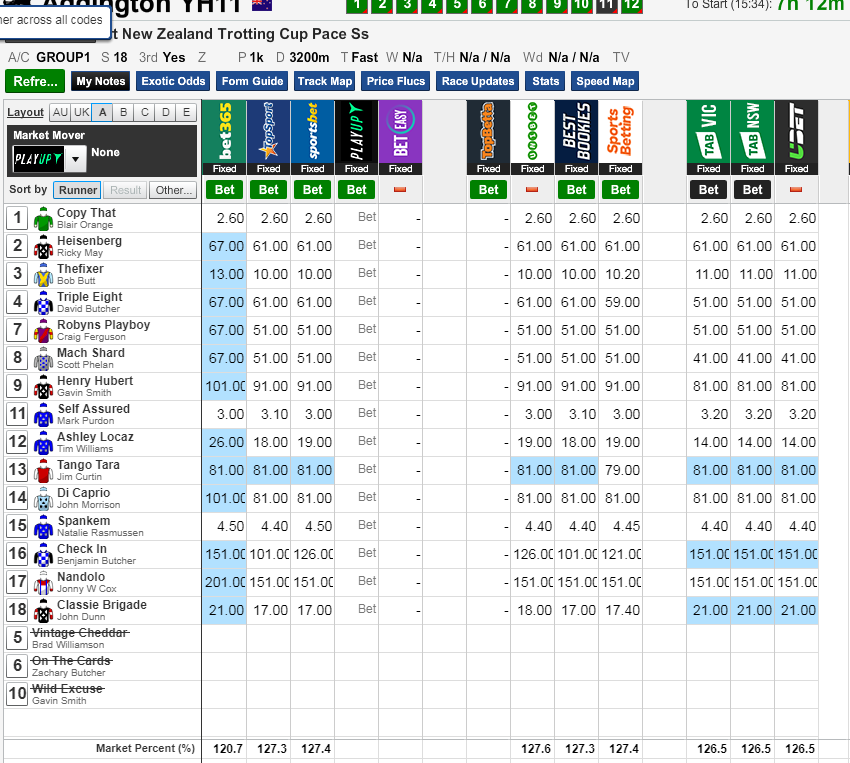Click scratched runner Vintage Cheddar
This screenshot has width=850, height=763.
click(x=80, y=632)
